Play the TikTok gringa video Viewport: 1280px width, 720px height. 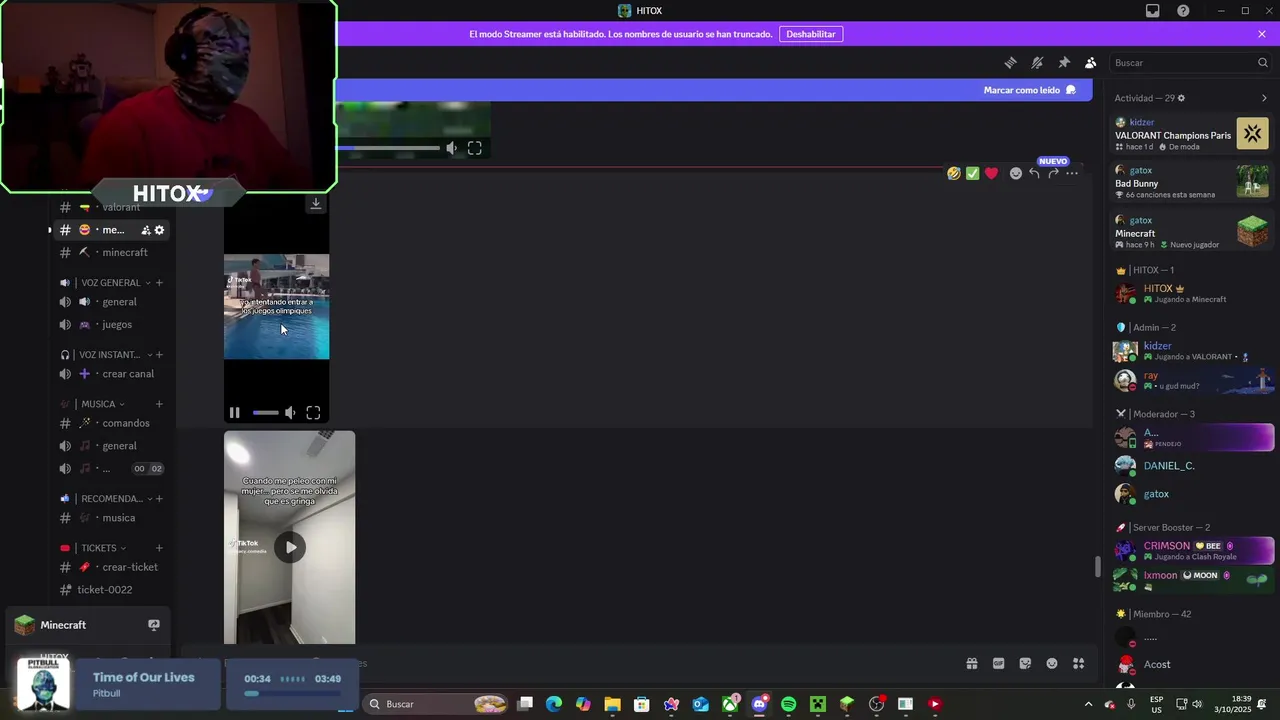pyautogui.click(x=290, y=547)
